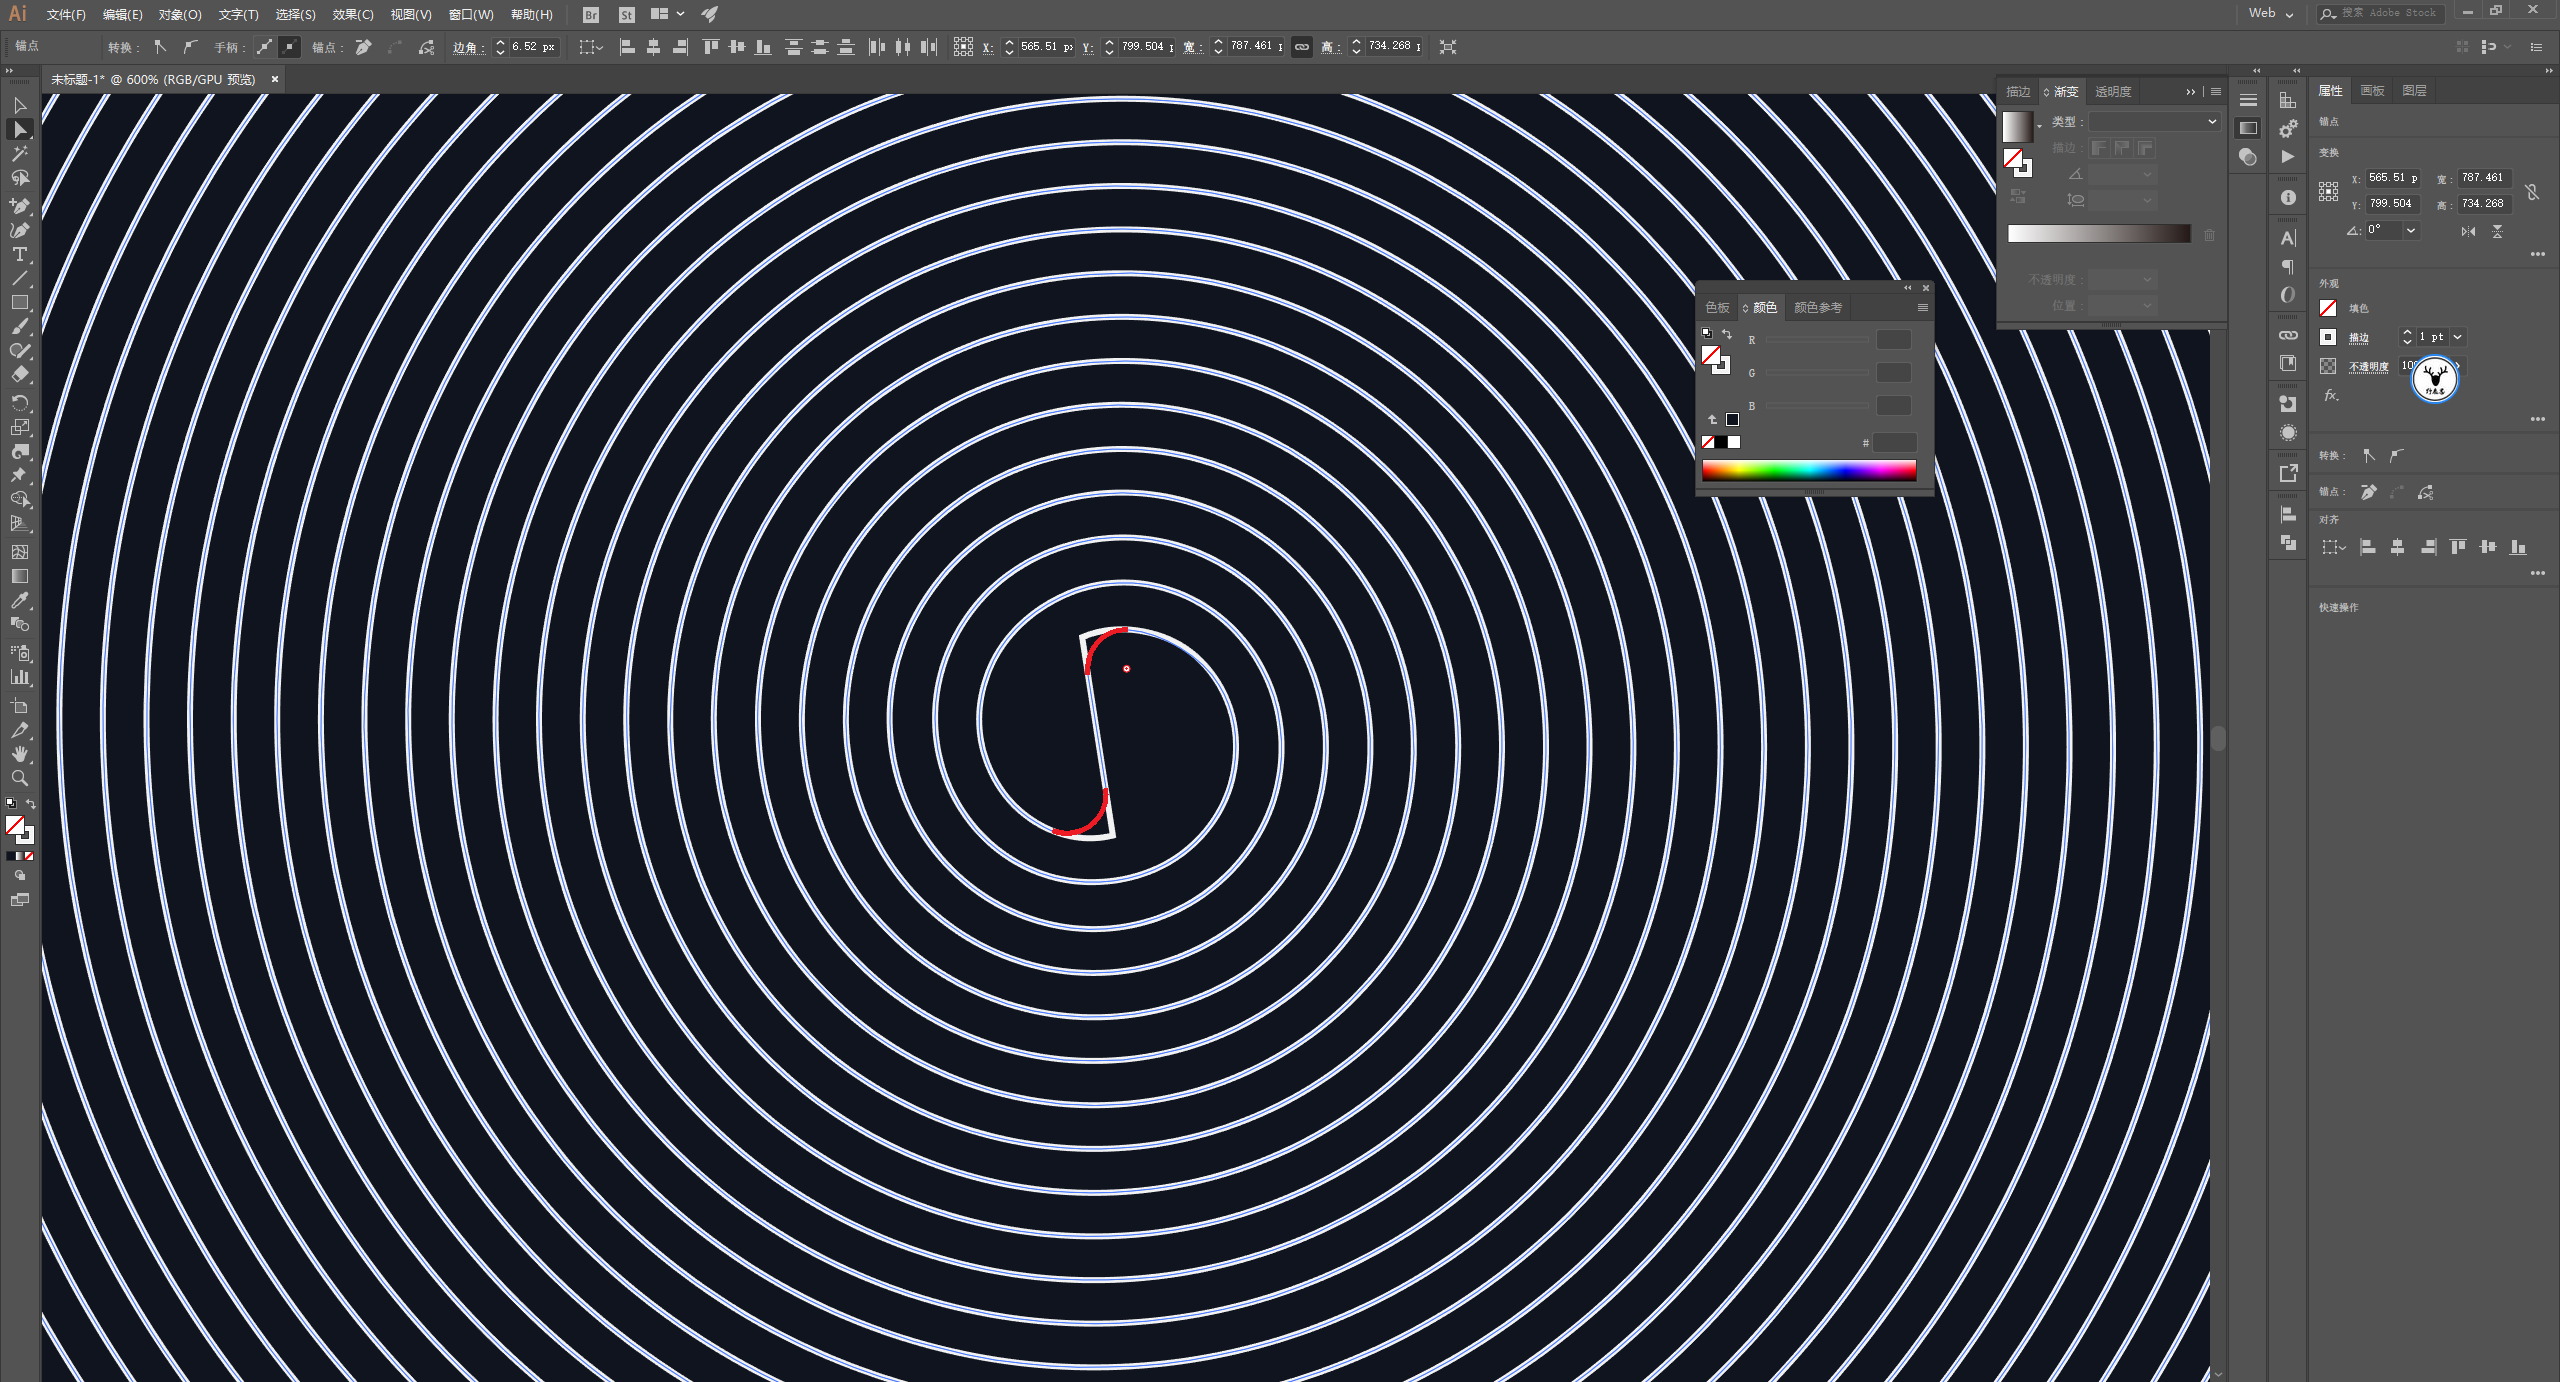Select the Magic Wand tool
The image size is (2560, 1382).
click(19, 153)
